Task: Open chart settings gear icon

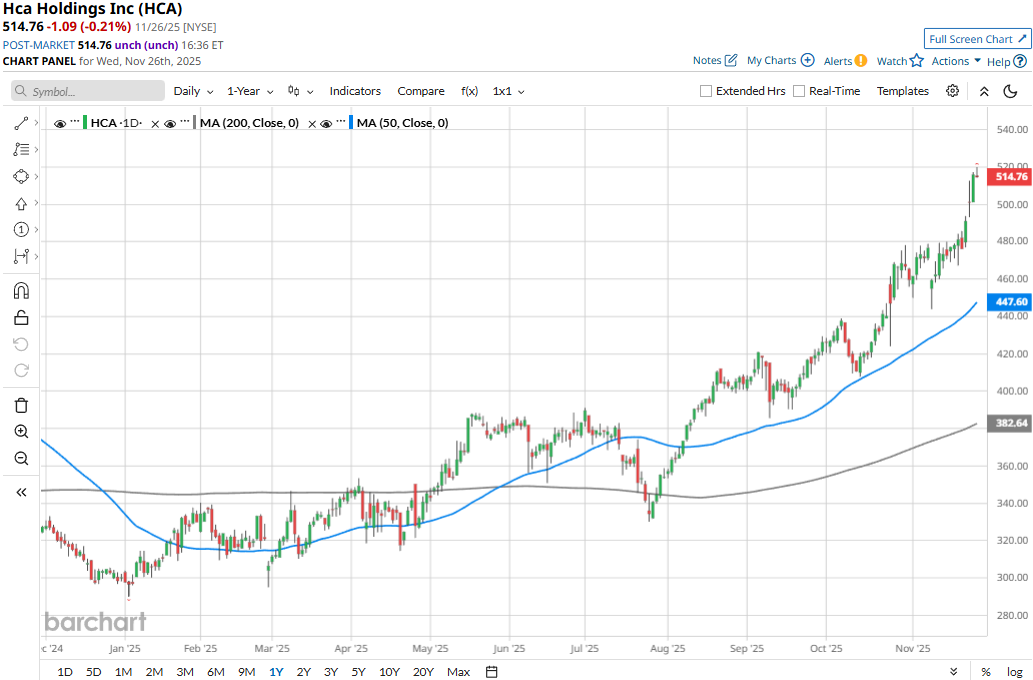Action: (953, 91)
